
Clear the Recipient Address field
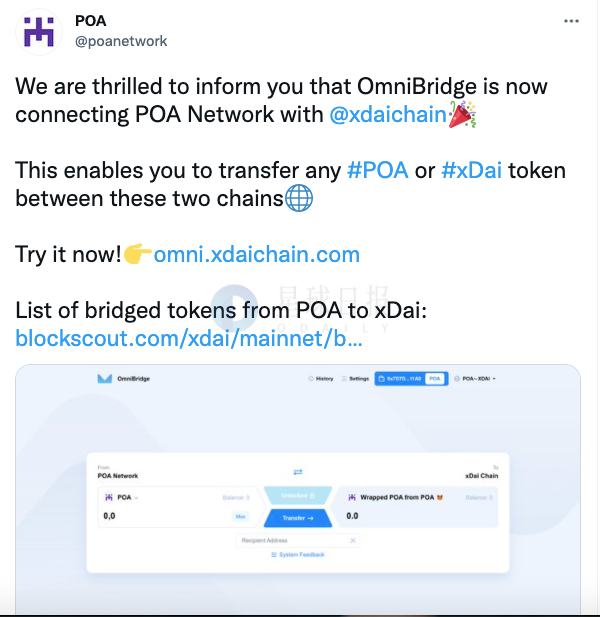coord(352,540)
